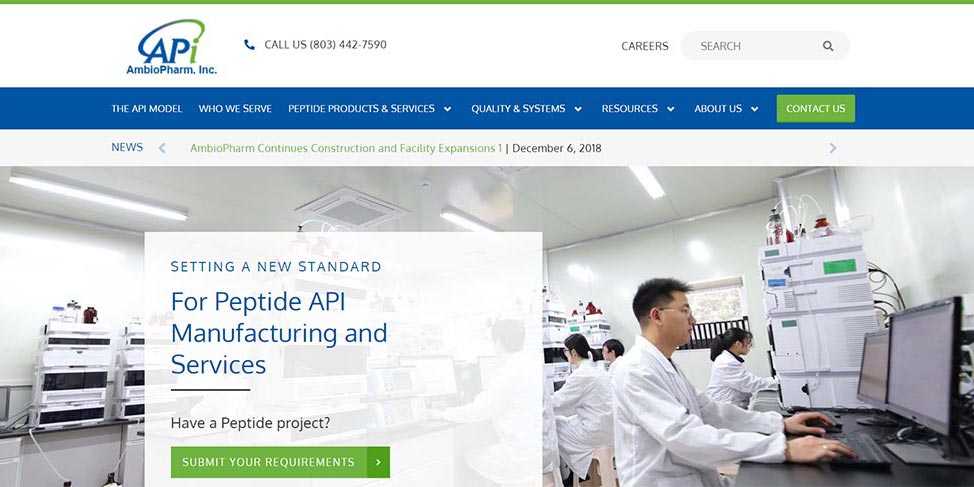The height and width of the screenshot is (487, 974).
Task: Open the Facility Expansions news headline
Action: tap(346, 148)
